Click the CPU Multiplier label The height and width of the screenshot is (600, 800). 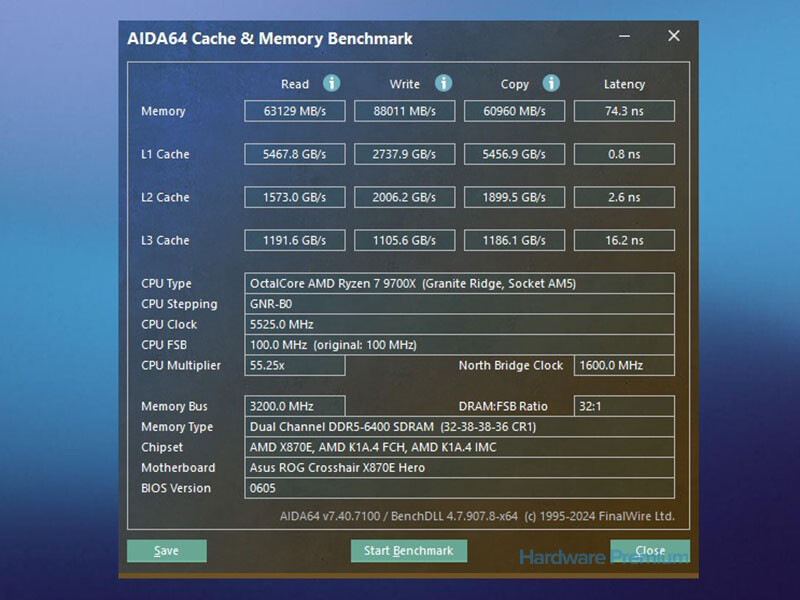pyautogui.click(x=181, y=365)
